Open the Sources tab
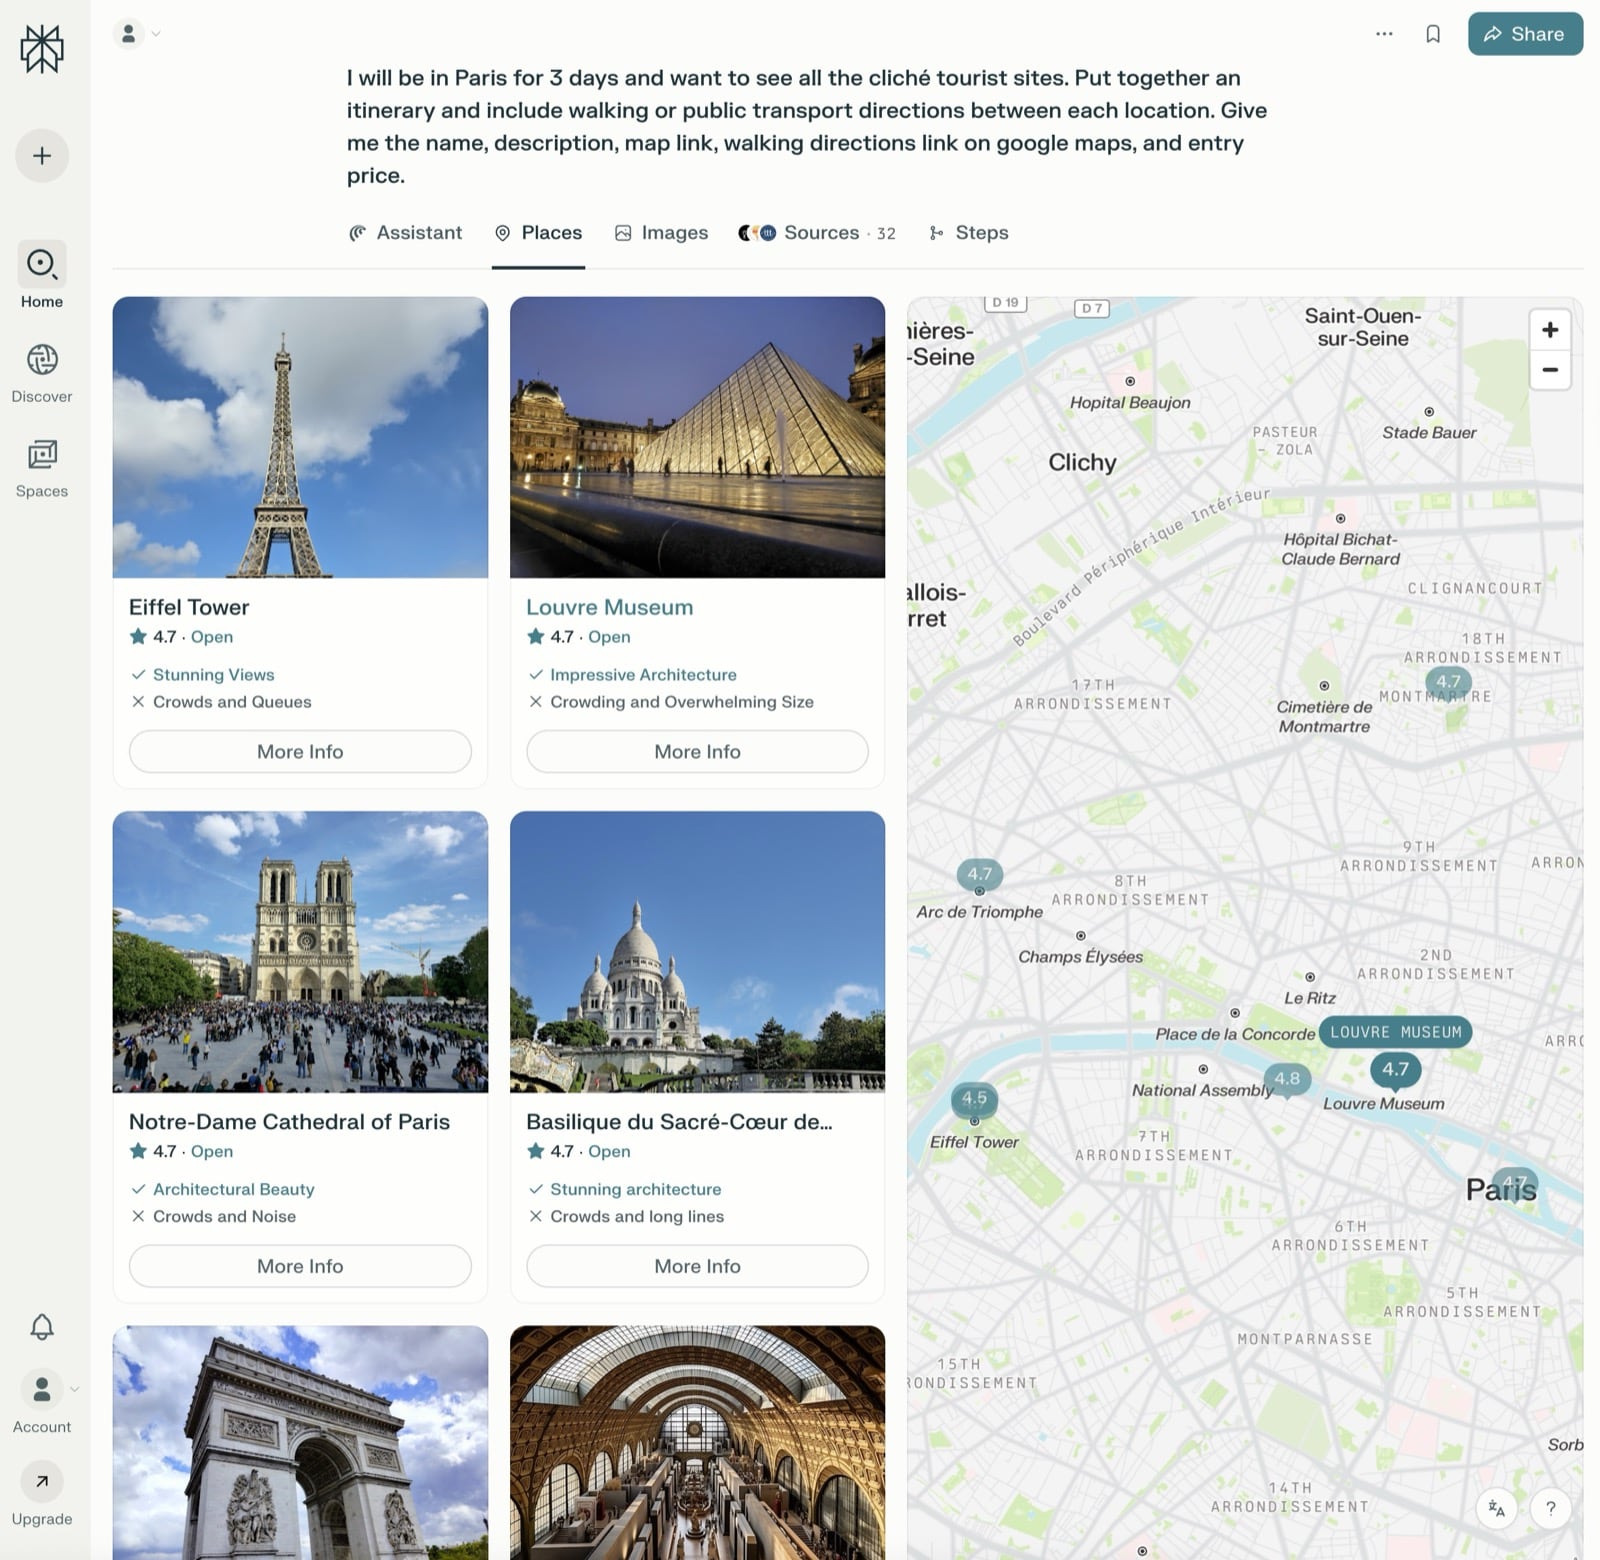The width and height of the screenshot is (1600, 1560). tap(817, 233)
